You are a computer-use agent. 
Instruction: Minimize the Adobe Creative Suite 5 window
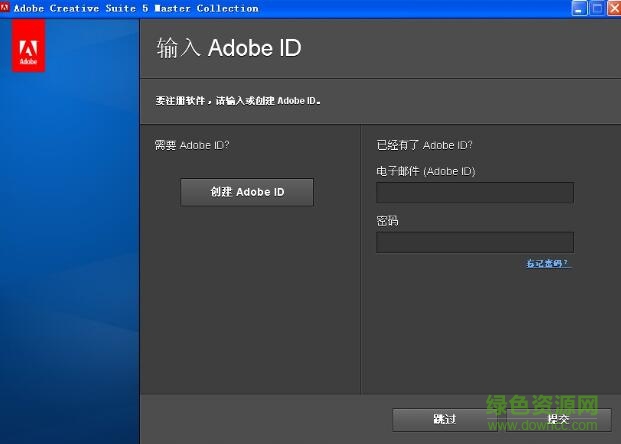(x=579, y=8)
